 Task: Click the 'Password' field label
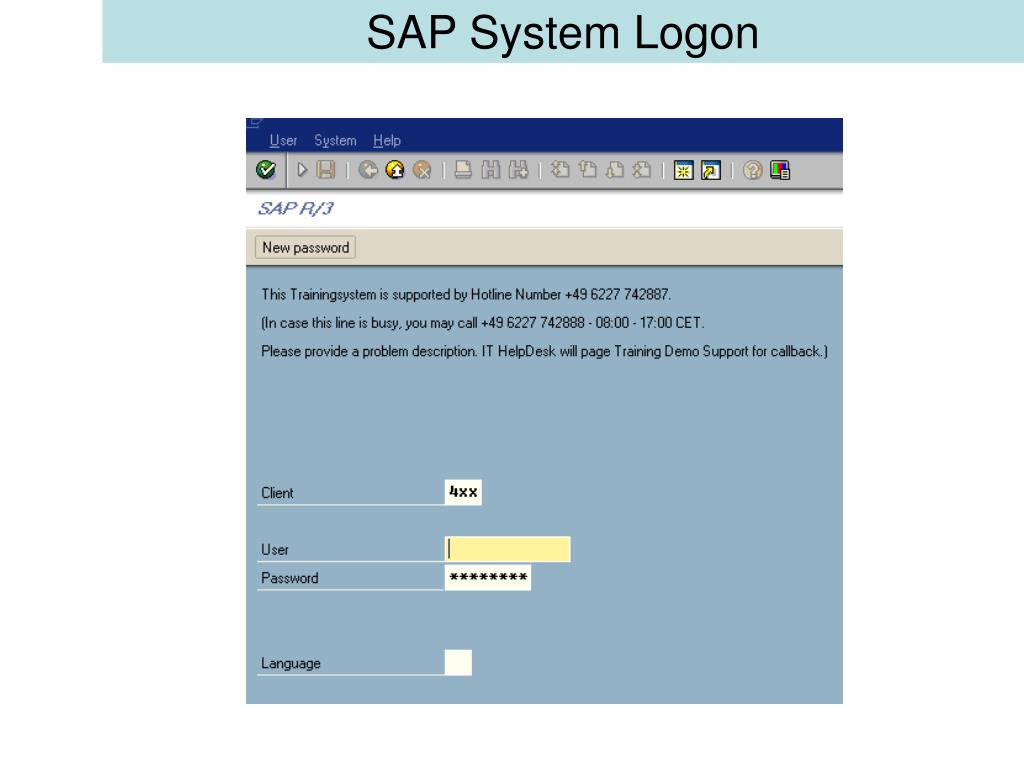tap(290, 578)
